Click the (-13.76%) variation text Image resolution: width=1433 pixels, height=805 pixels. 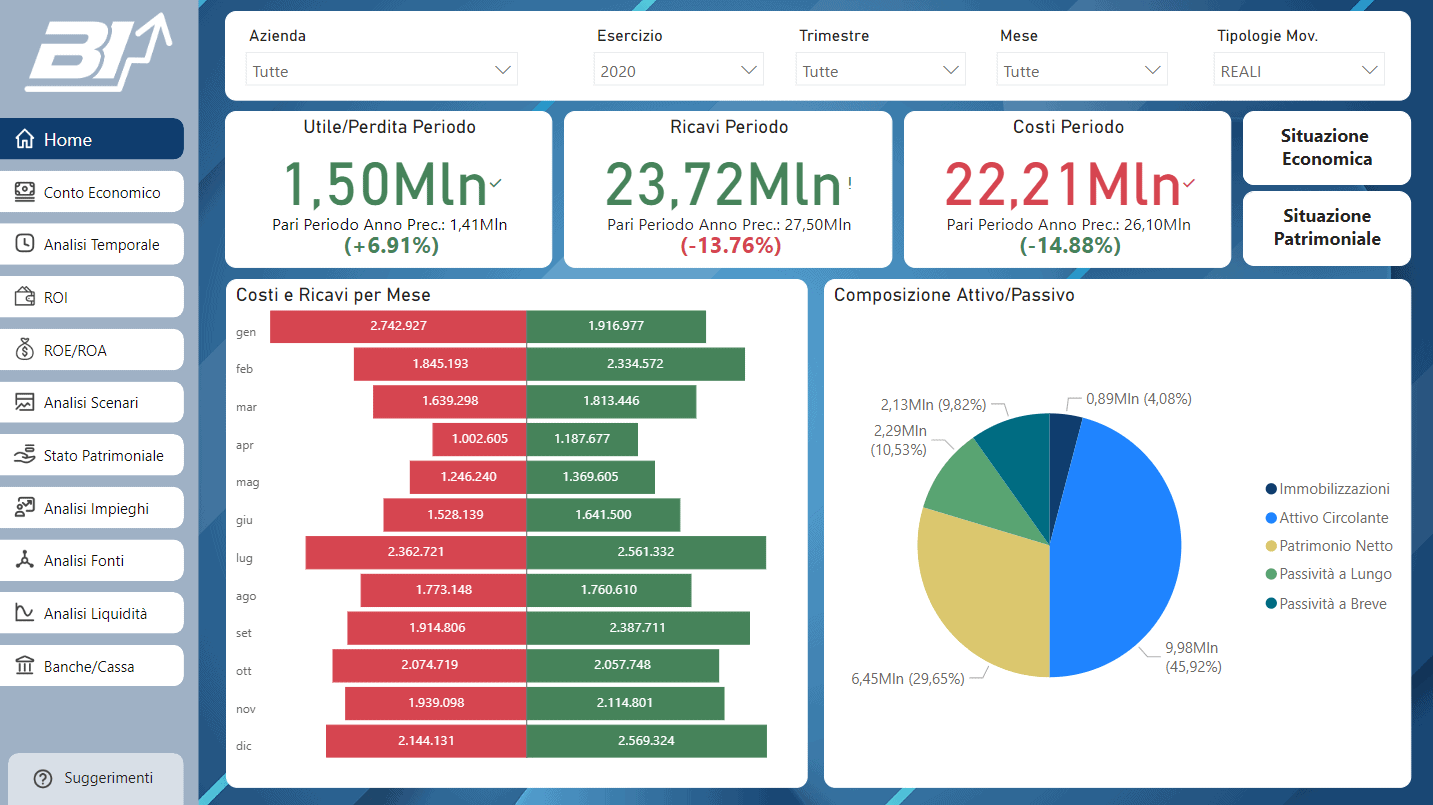coord(729,246)
